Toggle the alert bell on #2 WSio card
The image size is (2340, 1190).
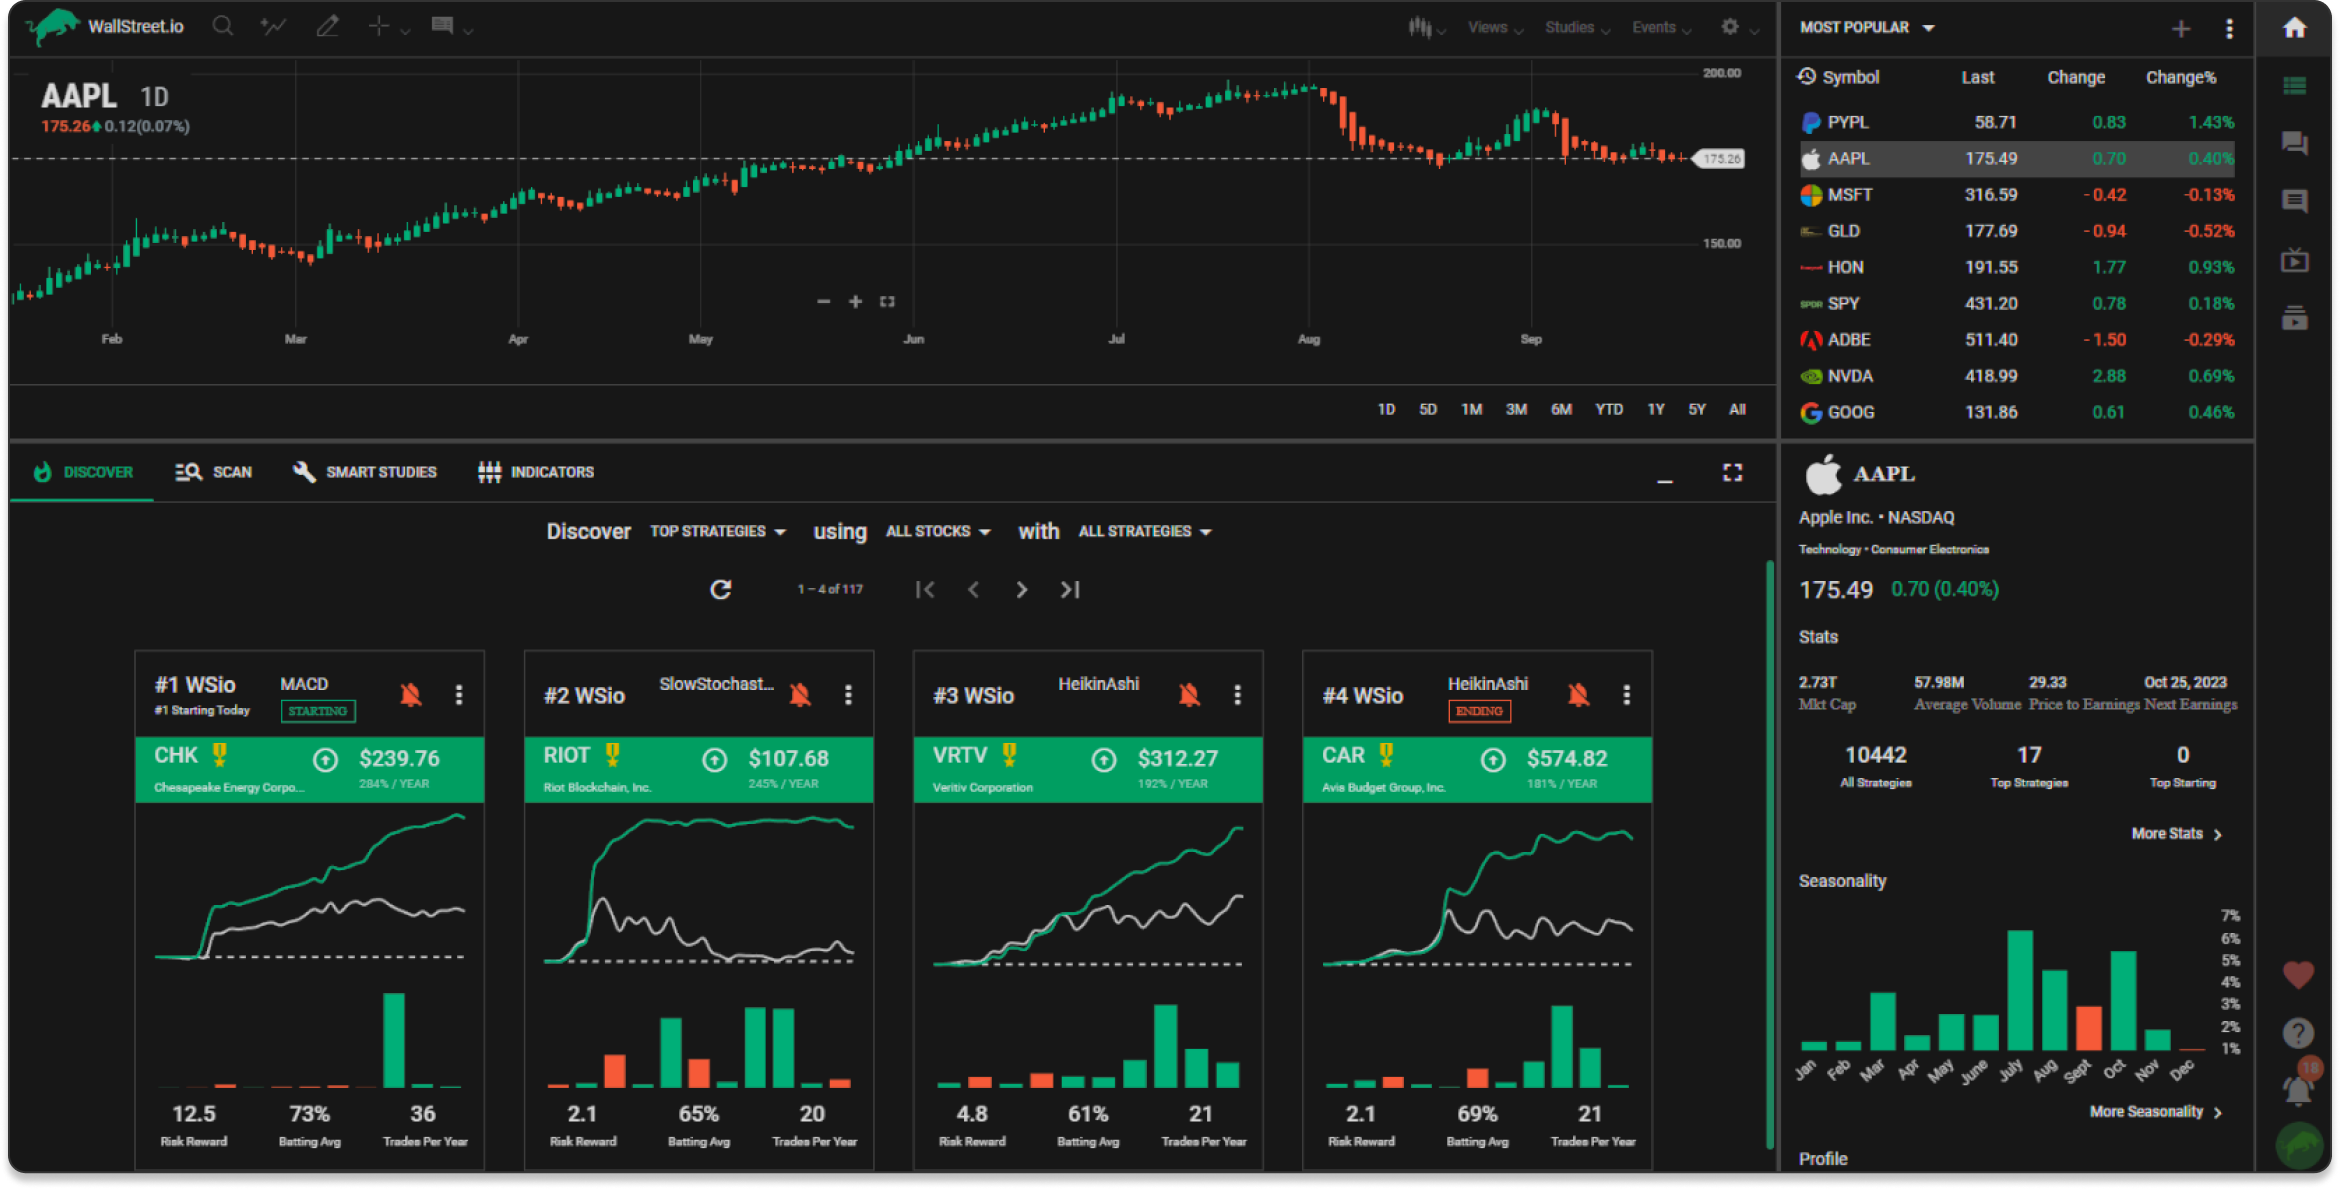pyautogui.click(x=800, y=695)
